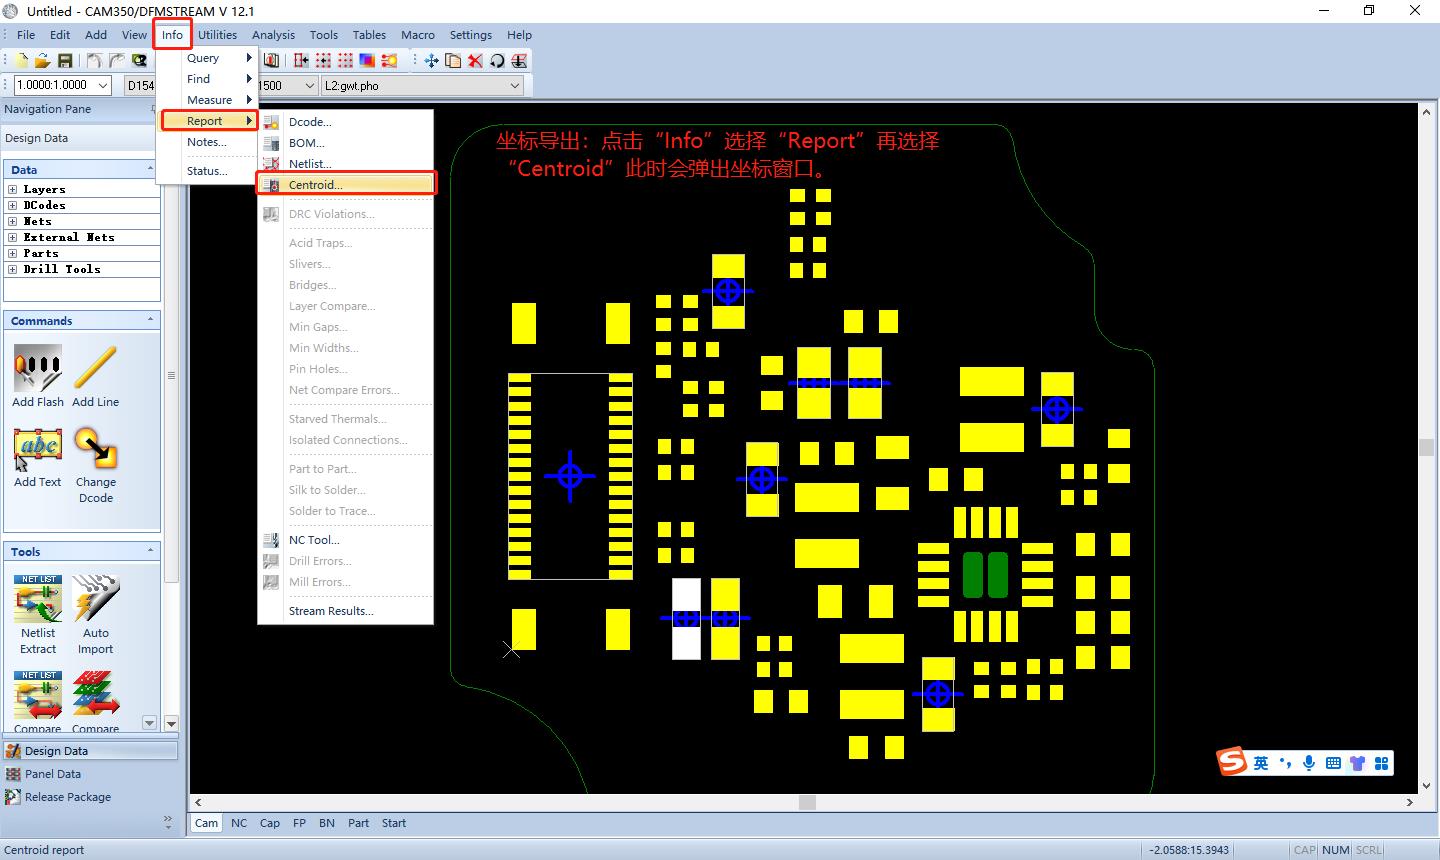Open the Analysis menu
Viewport: 1440px width, 860px height.
pos(273,35)
